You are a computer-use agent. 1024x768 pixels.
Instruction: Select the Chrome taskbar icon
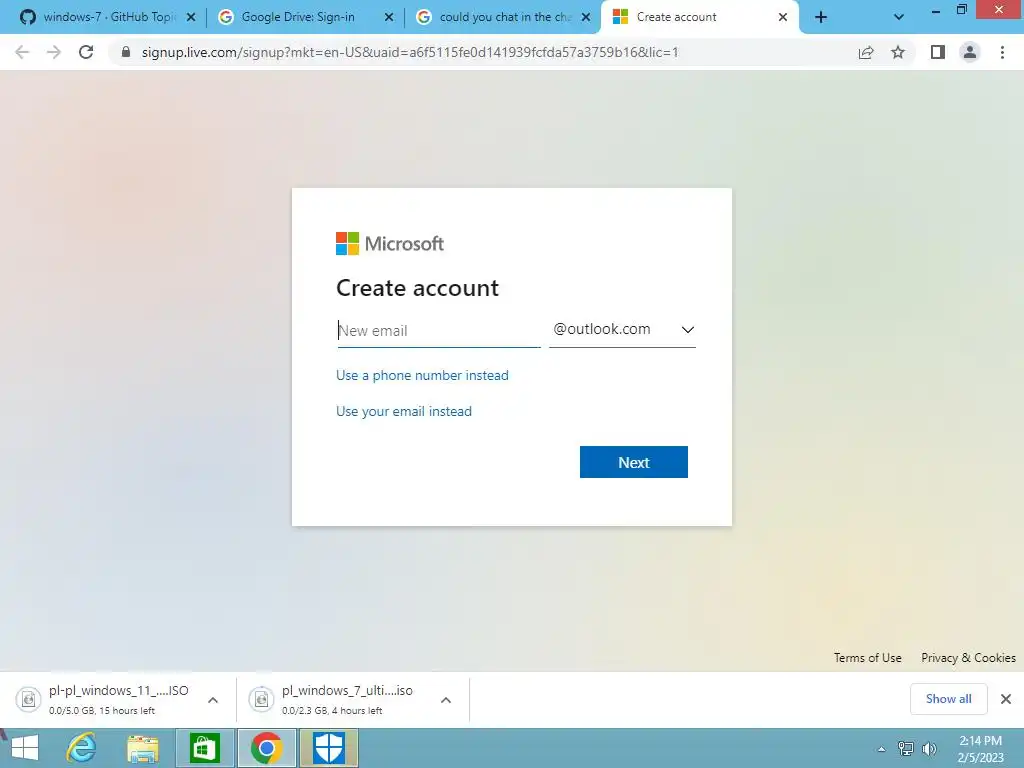(x=266, y=748)
